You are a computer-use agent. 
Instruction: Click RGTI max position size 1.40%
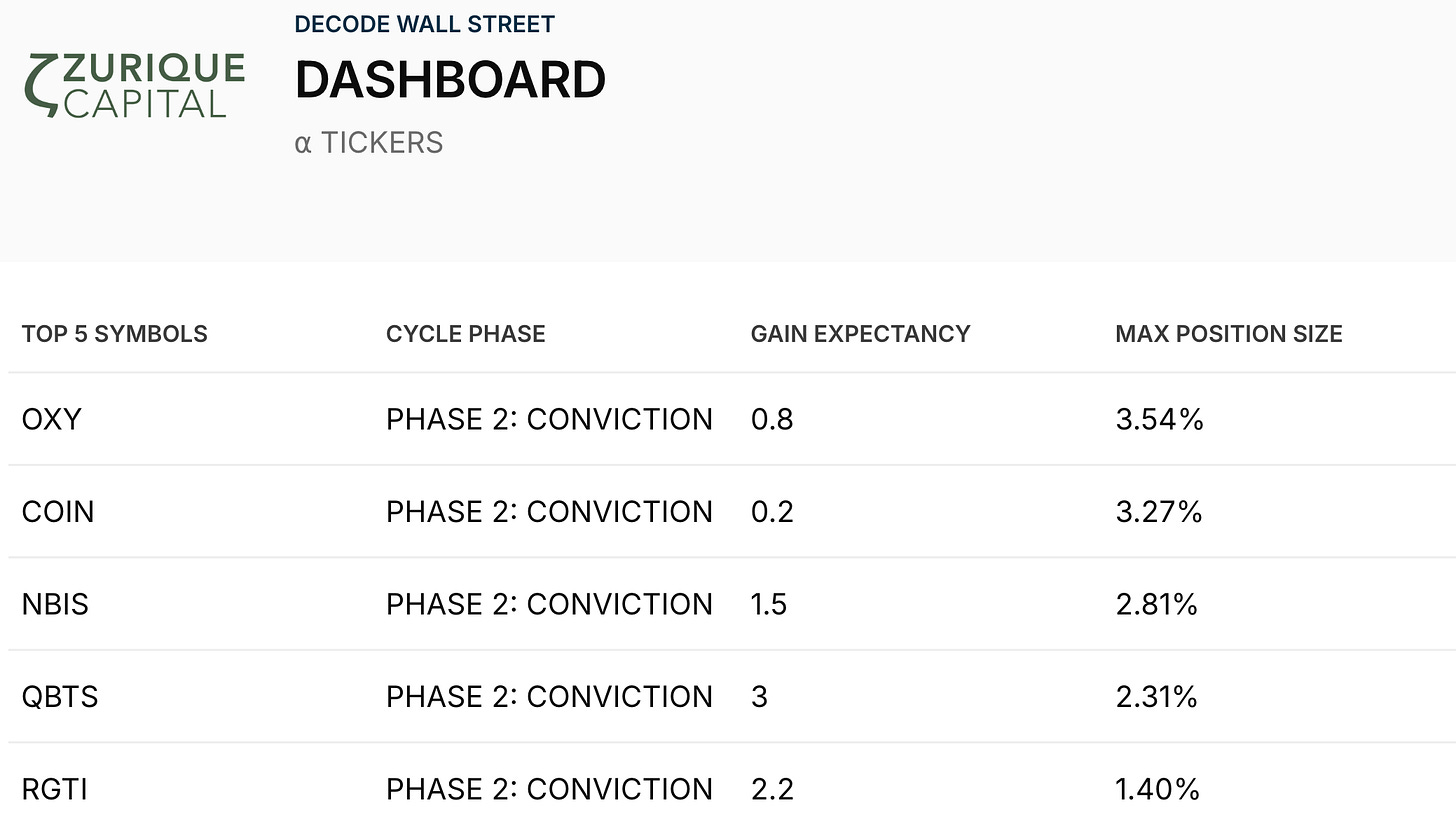click(x=1157, y=790)
